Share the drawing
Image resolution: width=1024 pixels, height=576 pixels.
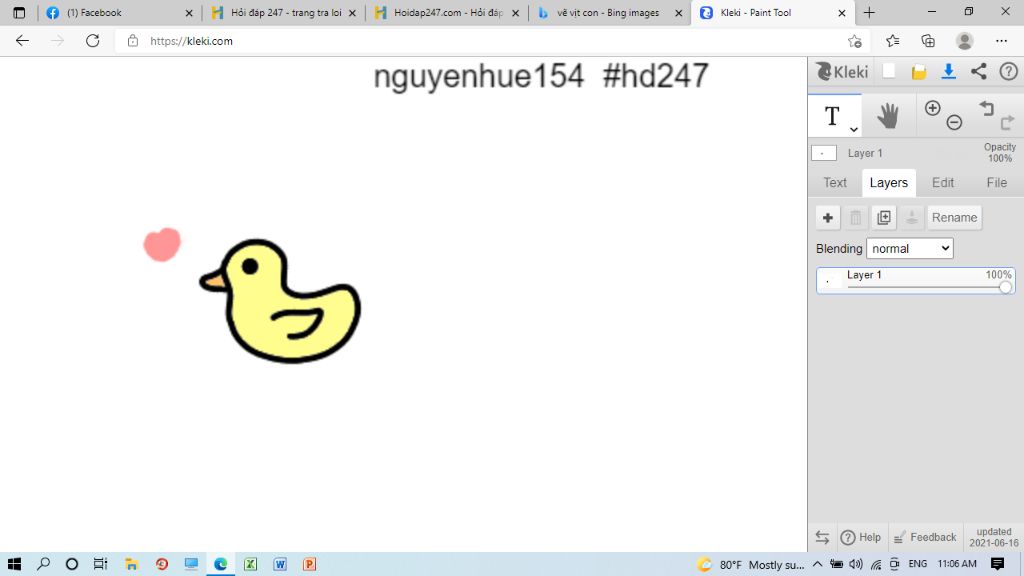[x=978, y=71]
